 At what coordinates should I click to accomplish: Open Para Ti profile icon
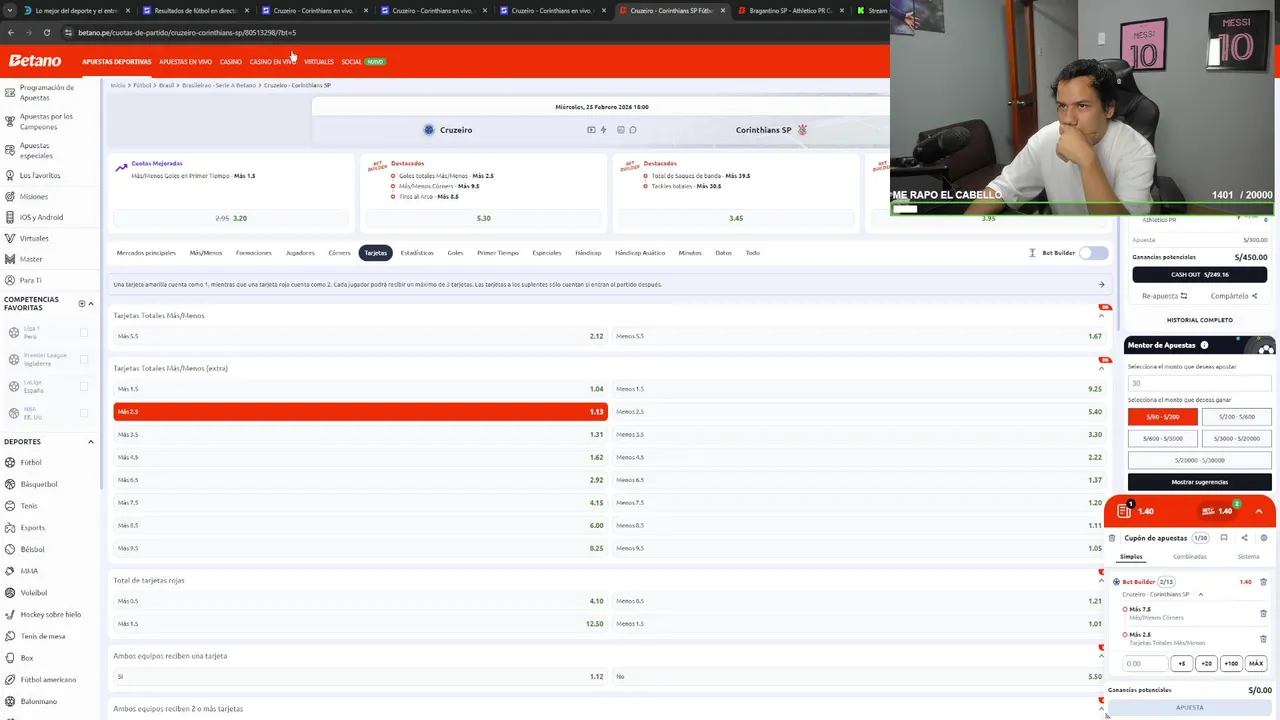pyautogui.click(x=9, y=281)
